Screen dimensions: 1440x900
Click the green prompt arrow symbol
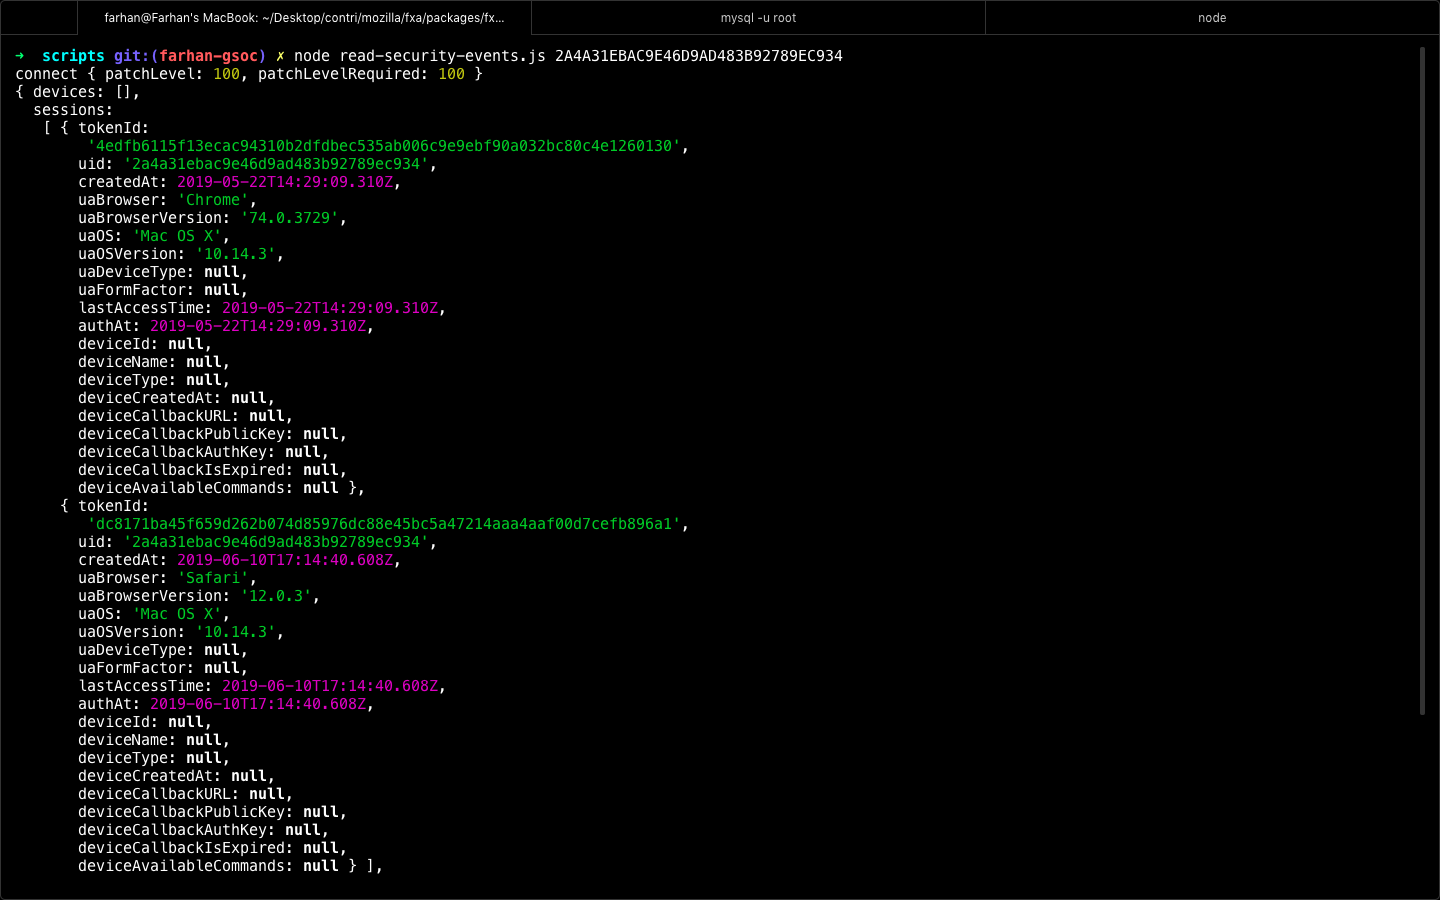(x=20, y=56)
